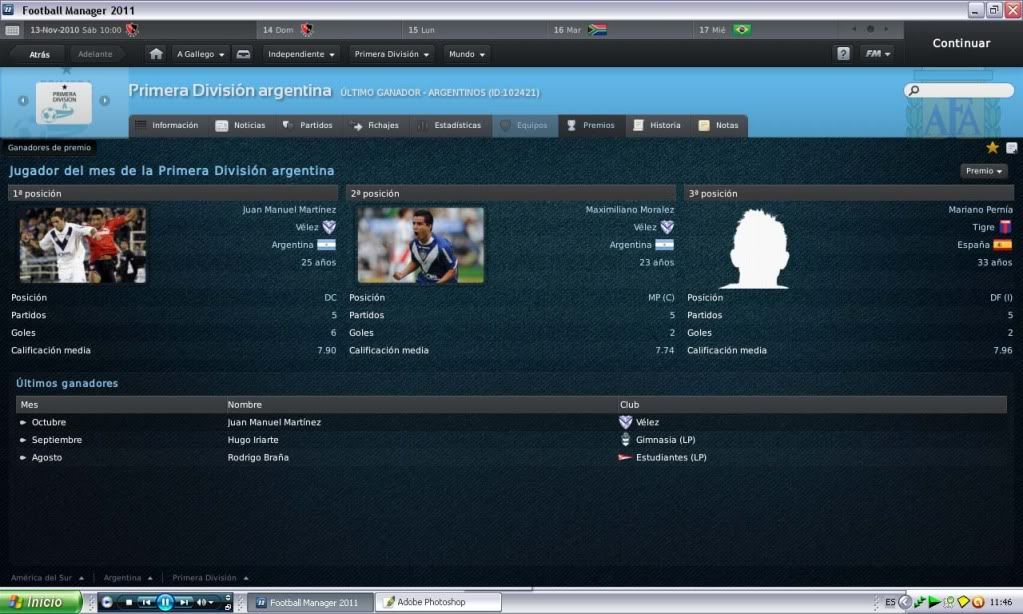Click the Brazil flag on 17 Mié

(742, 30)
